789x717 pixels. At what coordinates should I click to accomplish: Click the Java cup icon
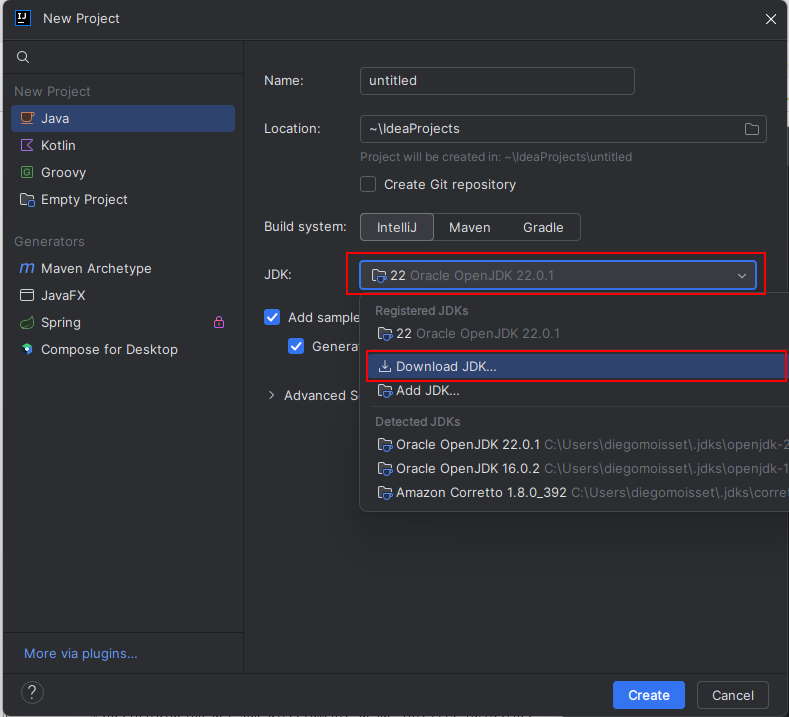tap(27, 118)
